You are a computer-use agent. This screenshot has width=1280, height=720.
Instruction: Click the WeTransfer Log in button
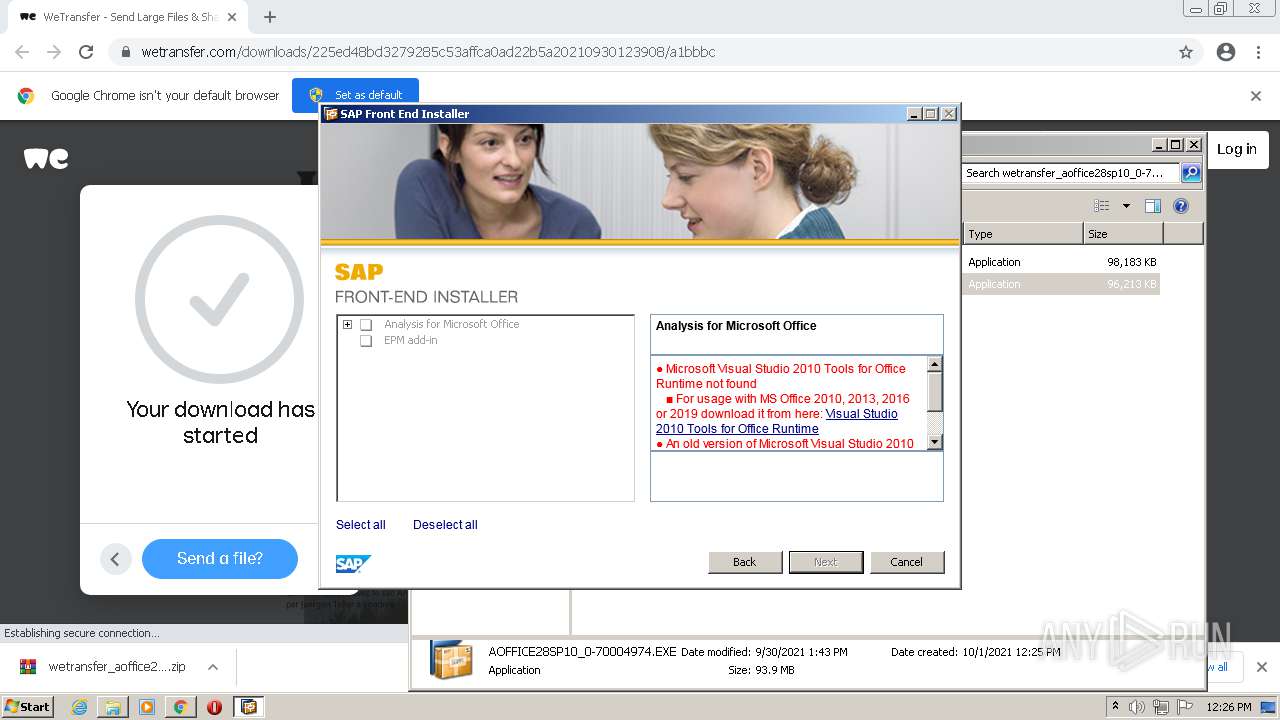1237,149
